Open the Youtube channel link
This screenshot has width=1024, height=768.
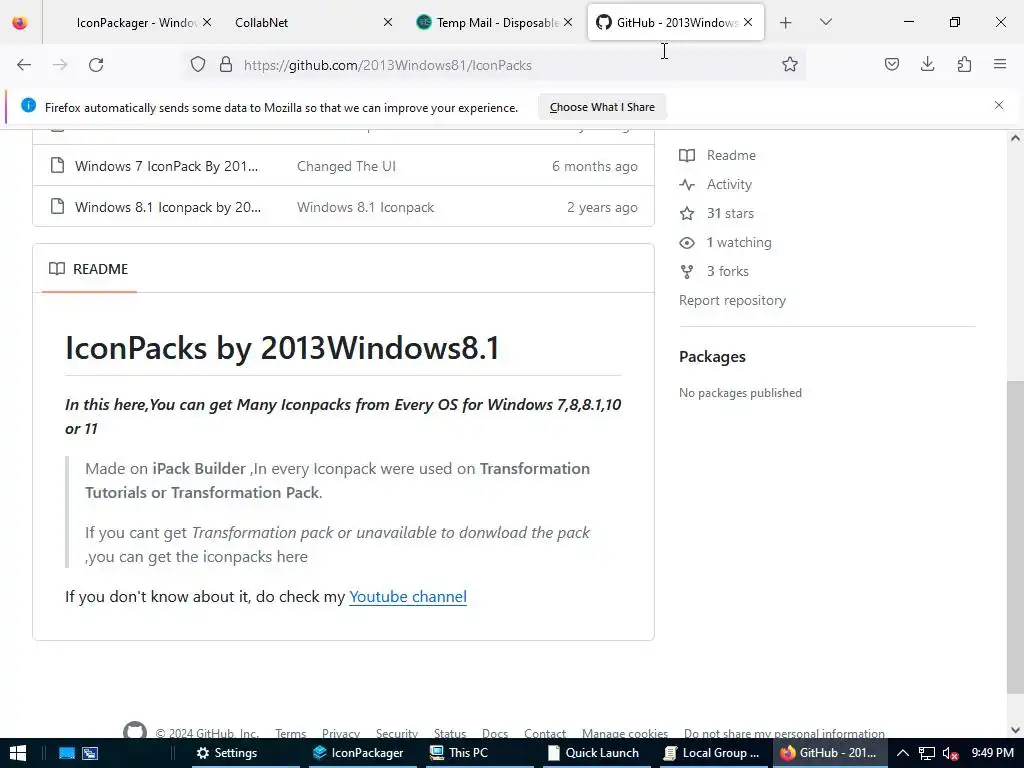[x=408, y=597]
